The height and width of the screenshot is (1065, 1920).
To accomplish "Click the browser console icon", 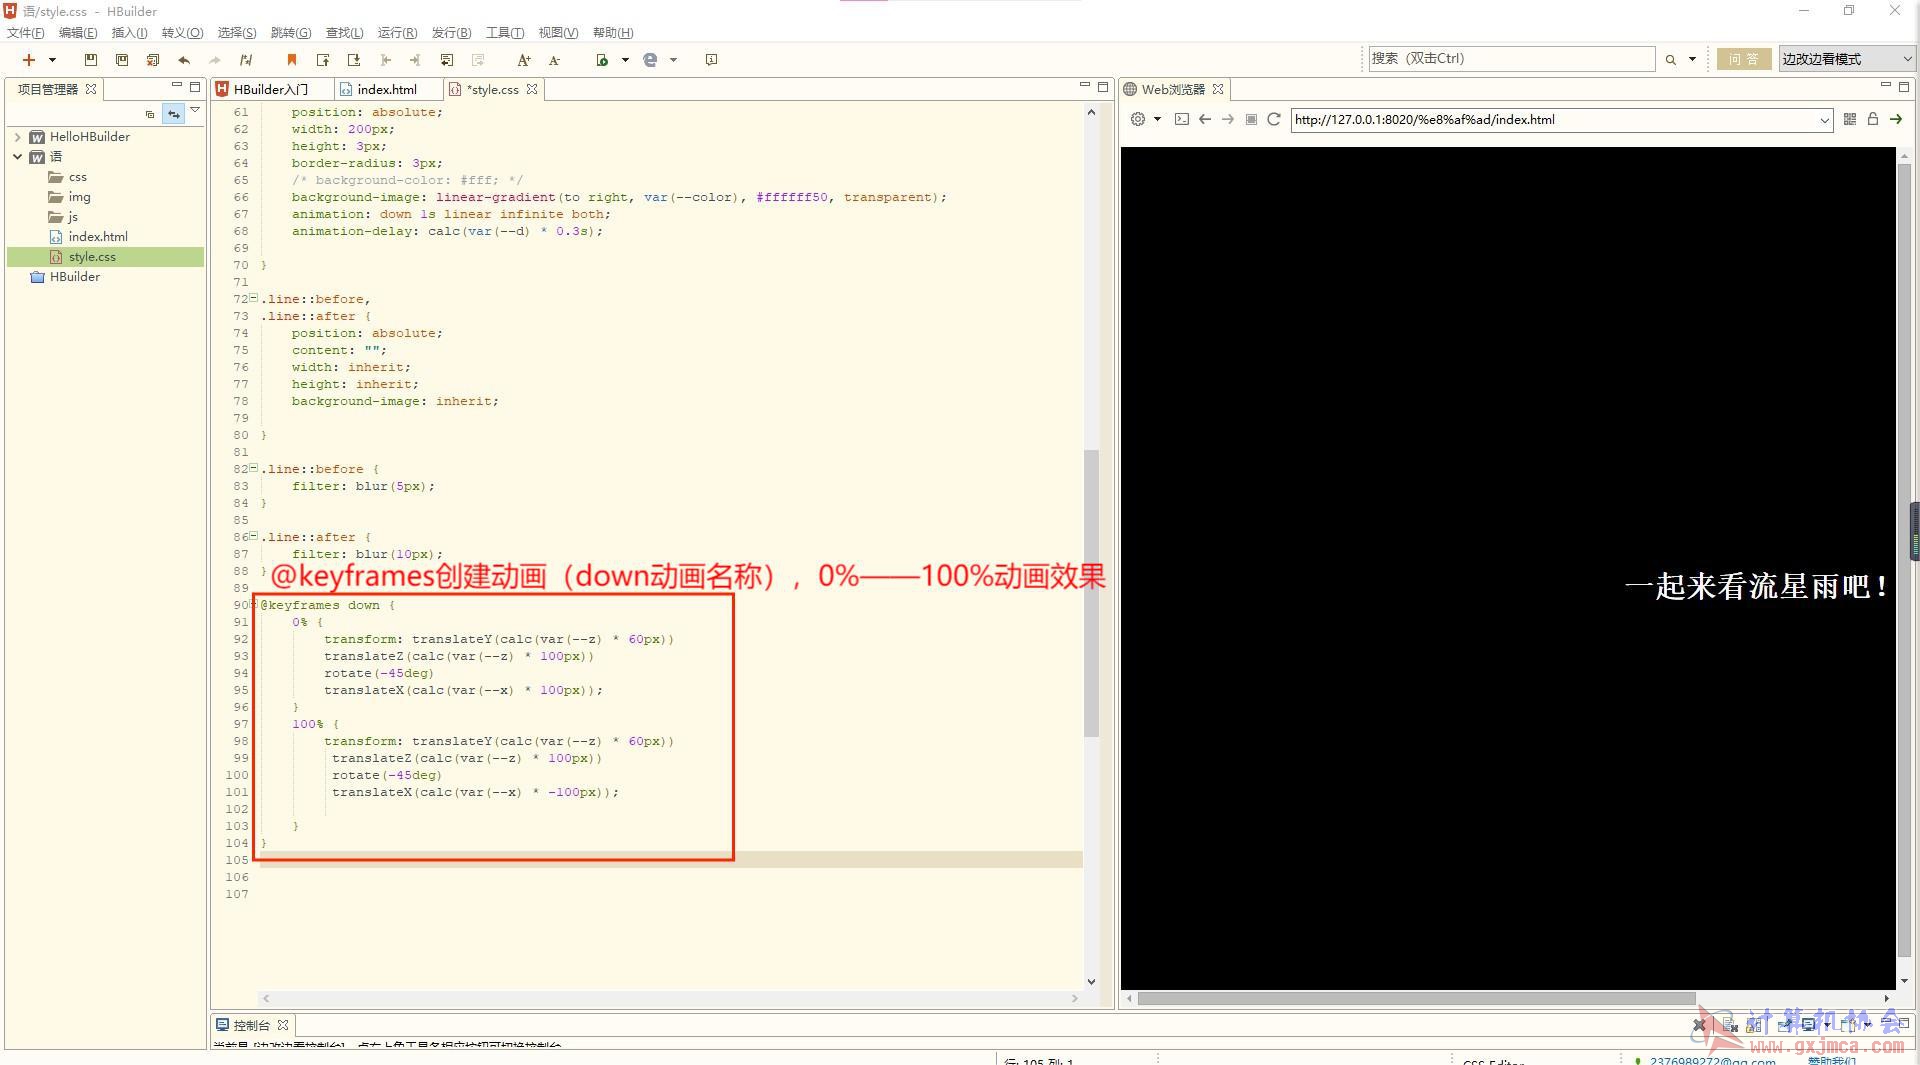I will click(1182, 119).
